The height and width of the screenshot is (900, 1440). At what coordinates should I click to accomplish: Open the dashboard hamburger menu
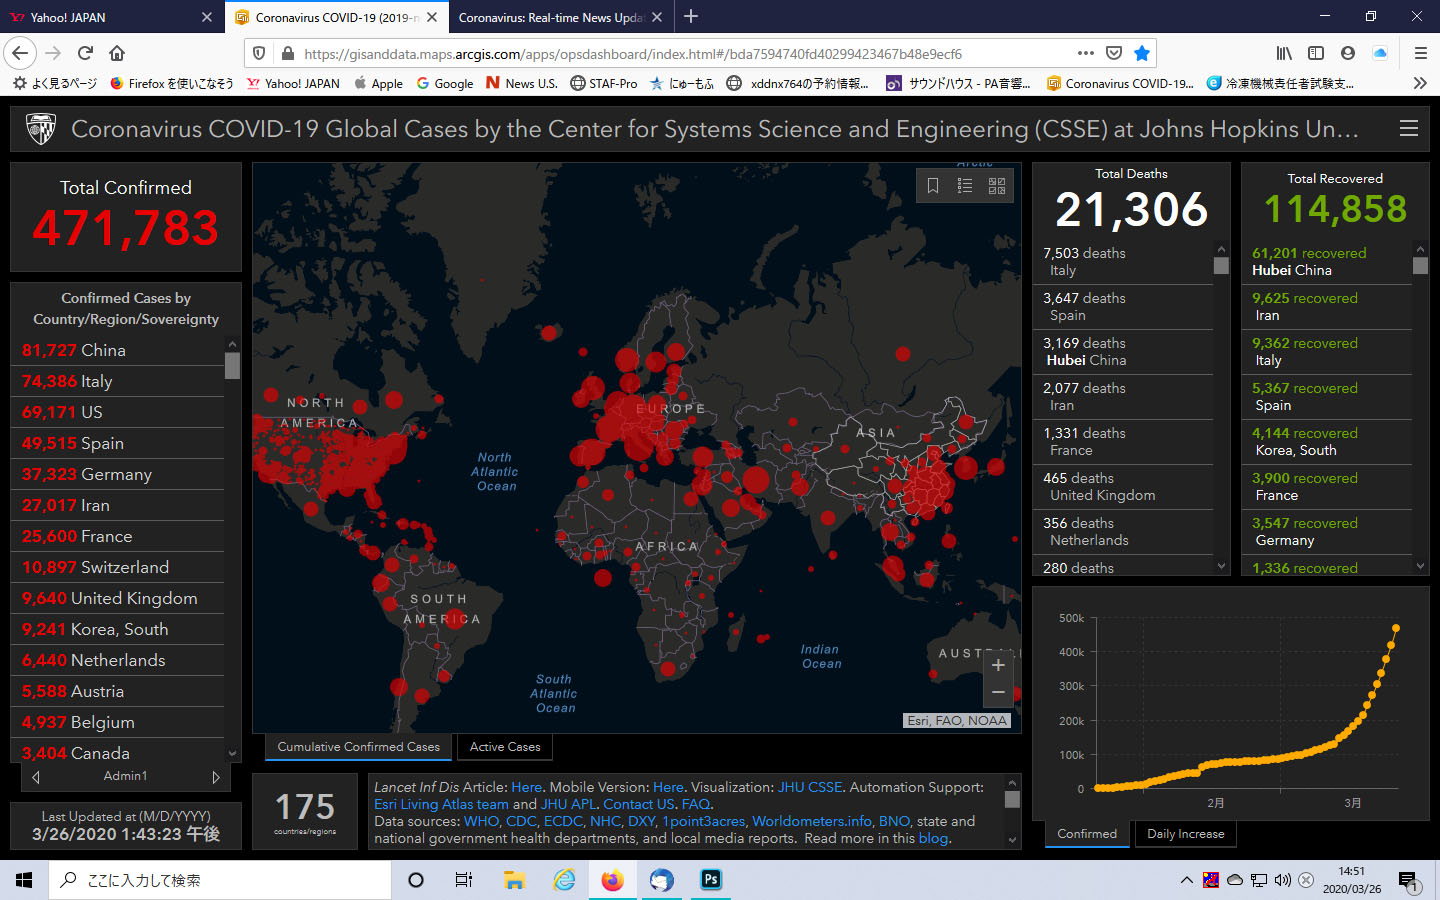pyautogui.click(x=1408, y=129)
